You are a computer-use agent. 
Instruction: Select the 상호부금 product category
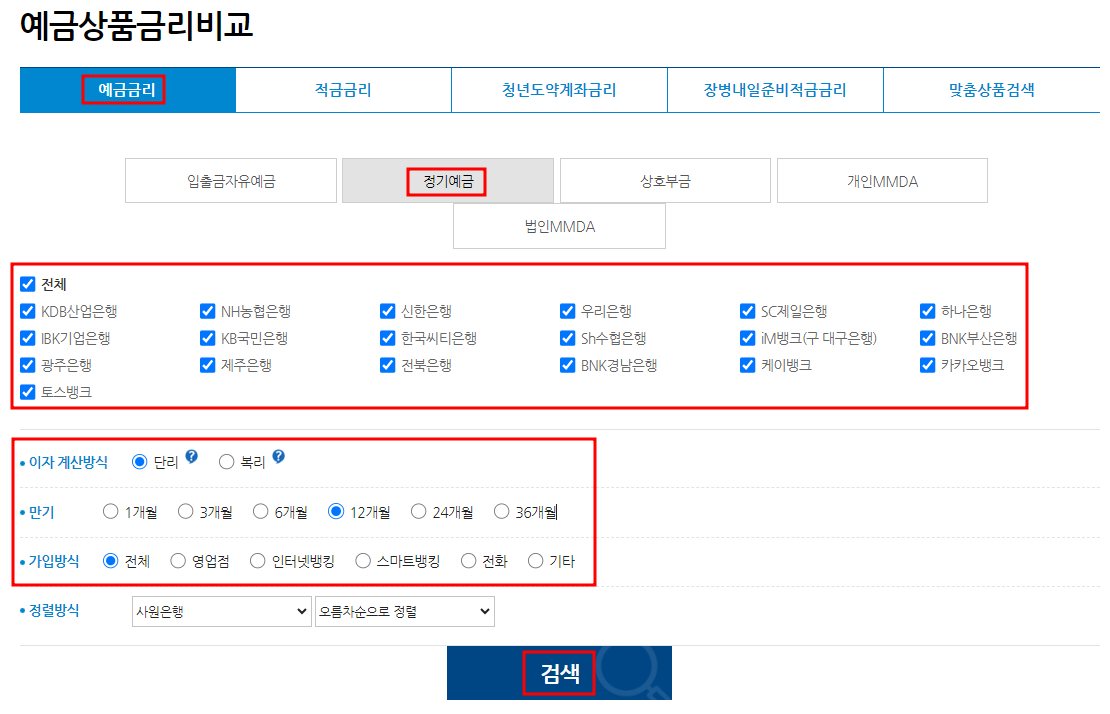pos(664,180)
